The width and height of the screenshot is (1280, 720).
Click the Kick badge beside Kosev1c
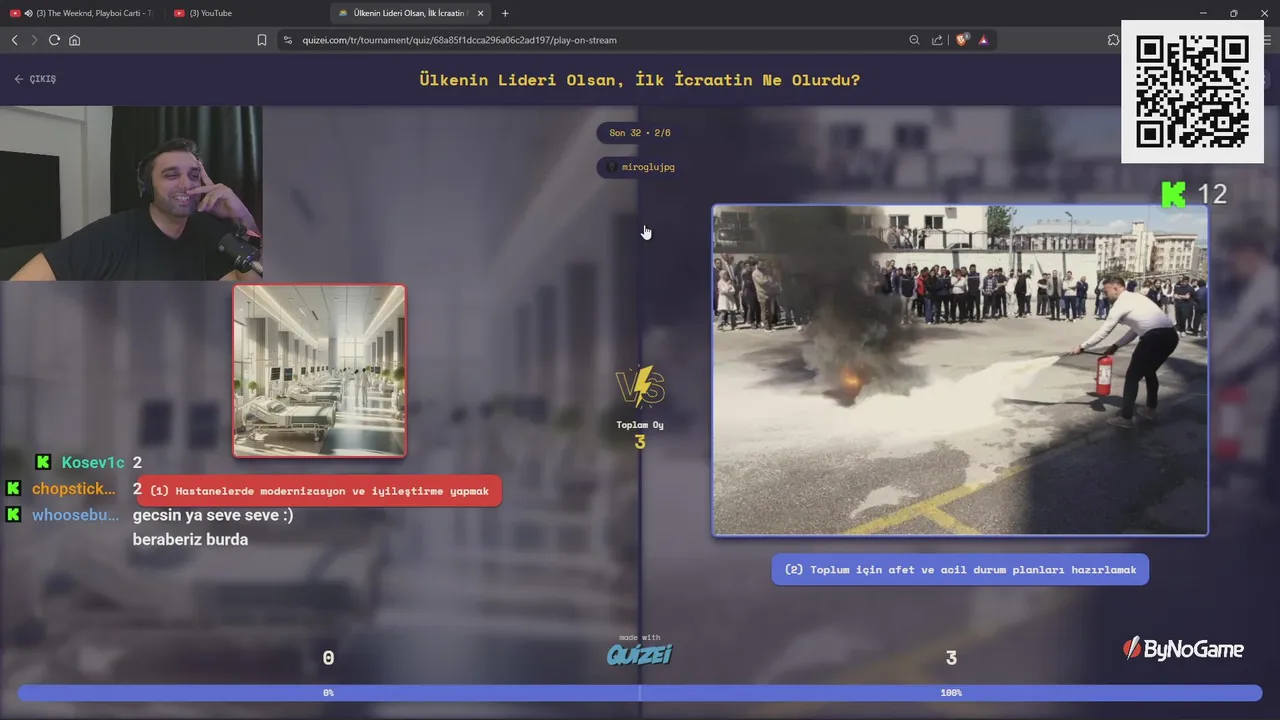43,462
